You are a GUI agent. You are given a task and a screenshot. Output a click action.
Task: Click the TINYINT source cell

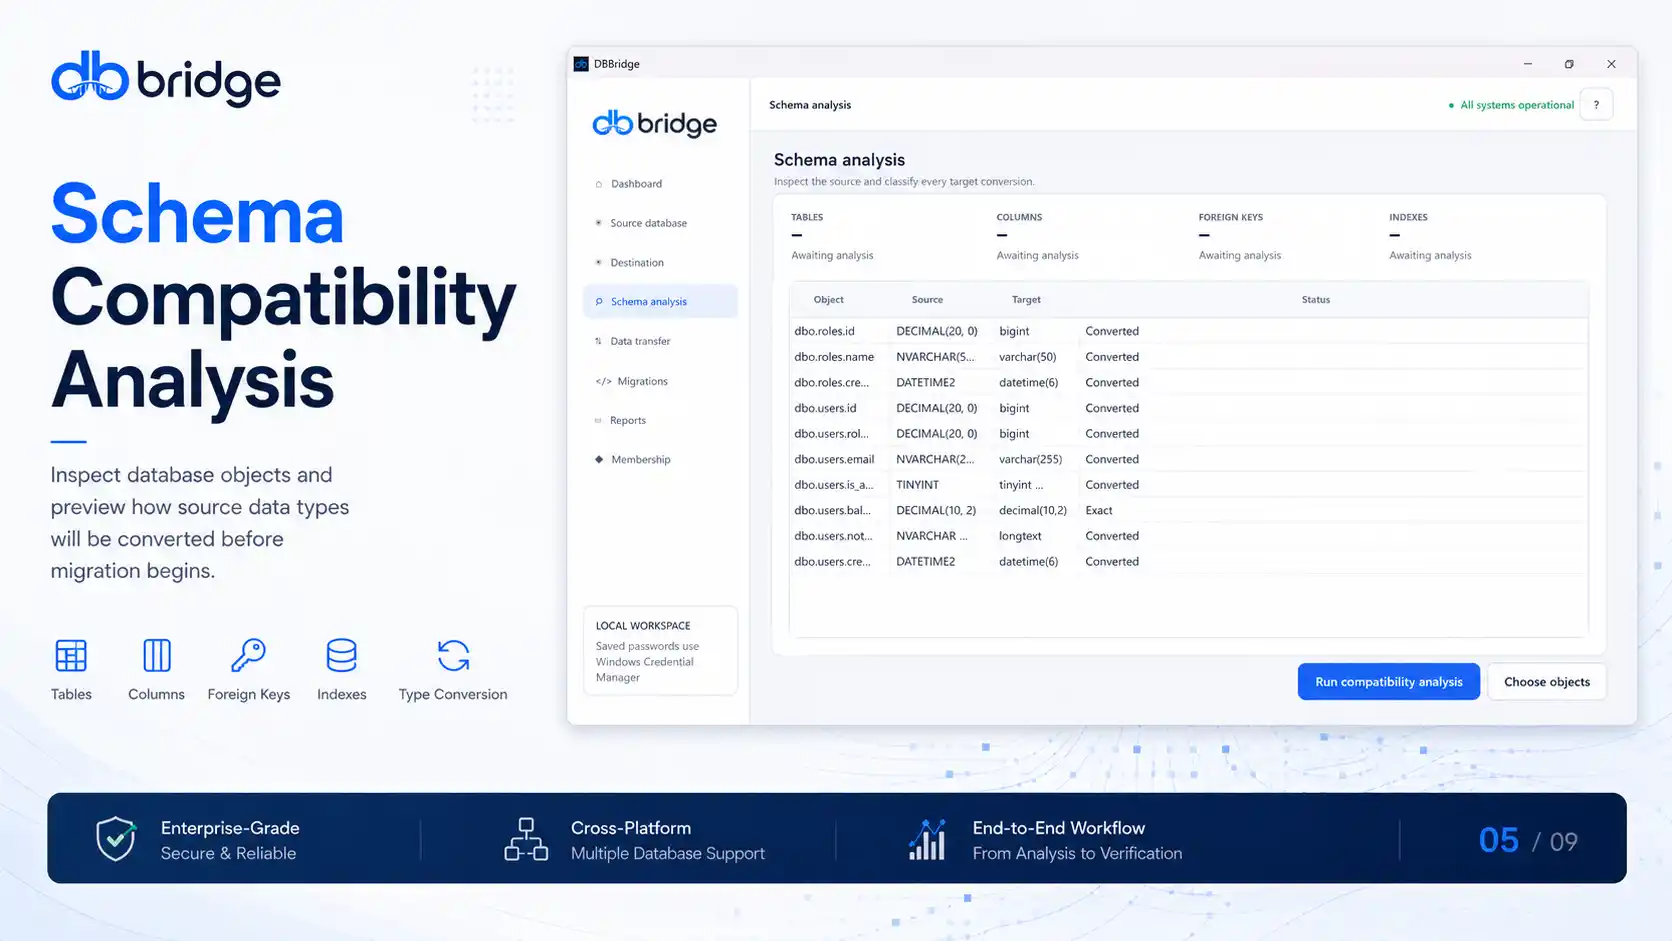(x=918, y=485)
